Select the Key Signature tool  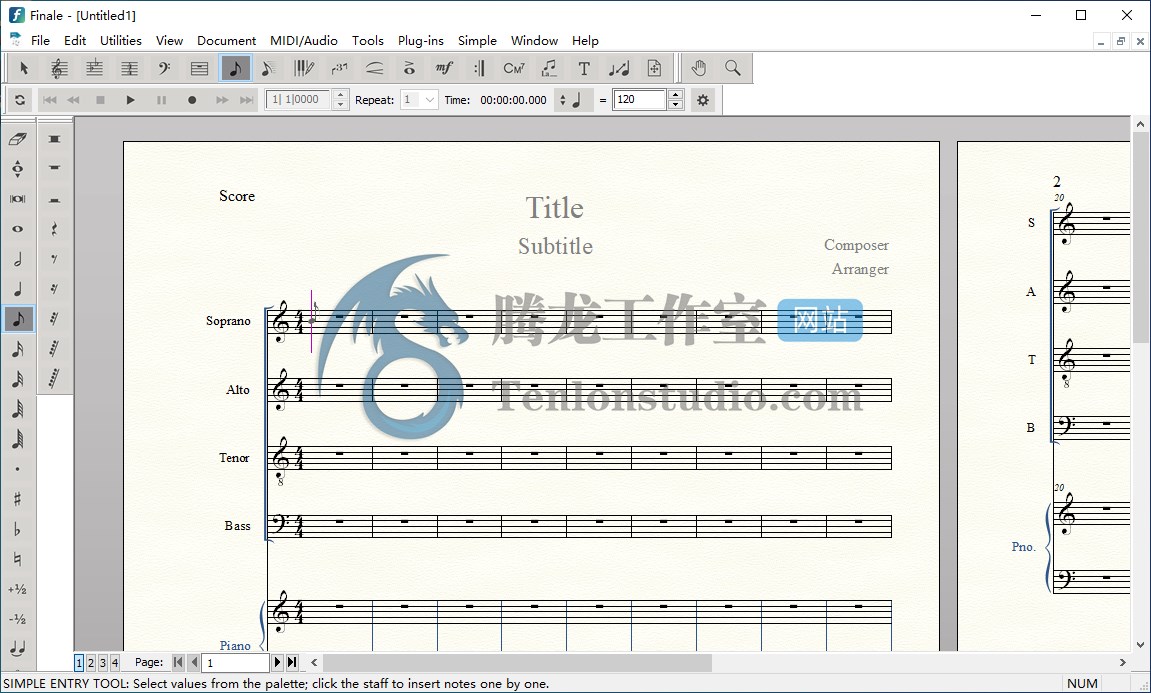pos(94,68)
